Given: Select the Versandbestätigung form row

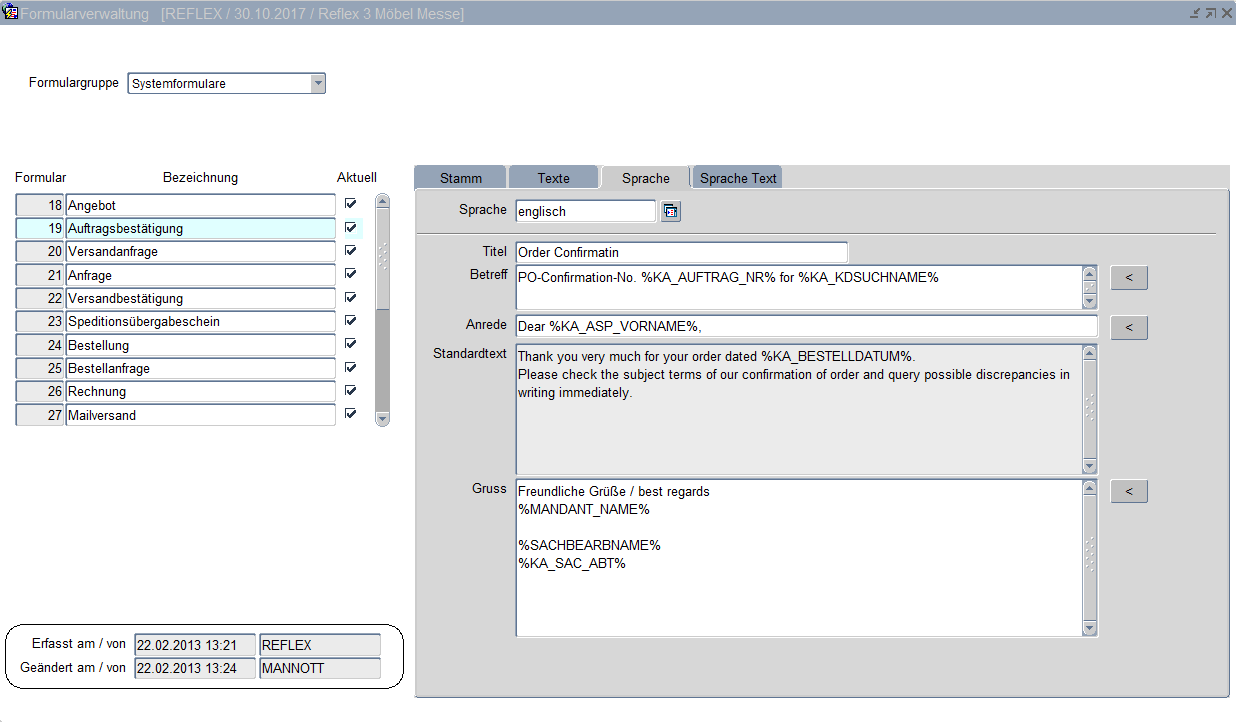Looking at the screenshot, I should 200,299.
